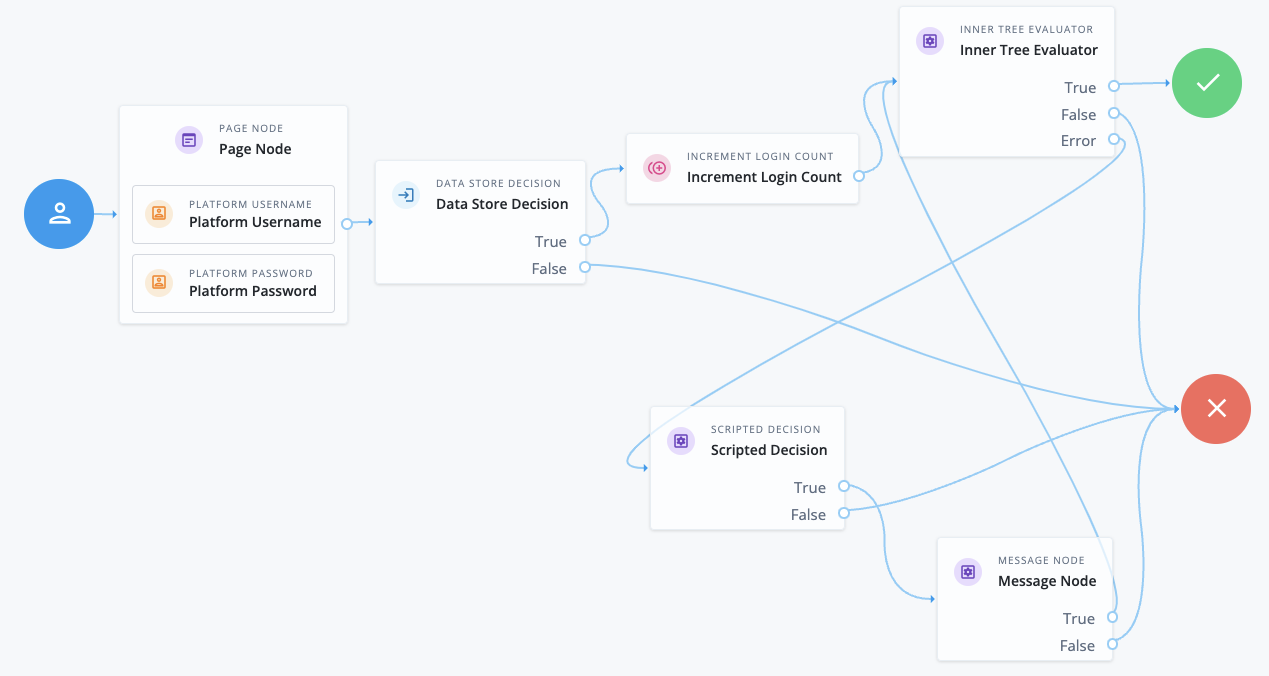Click the green success checkmark node

[1206, 83]
